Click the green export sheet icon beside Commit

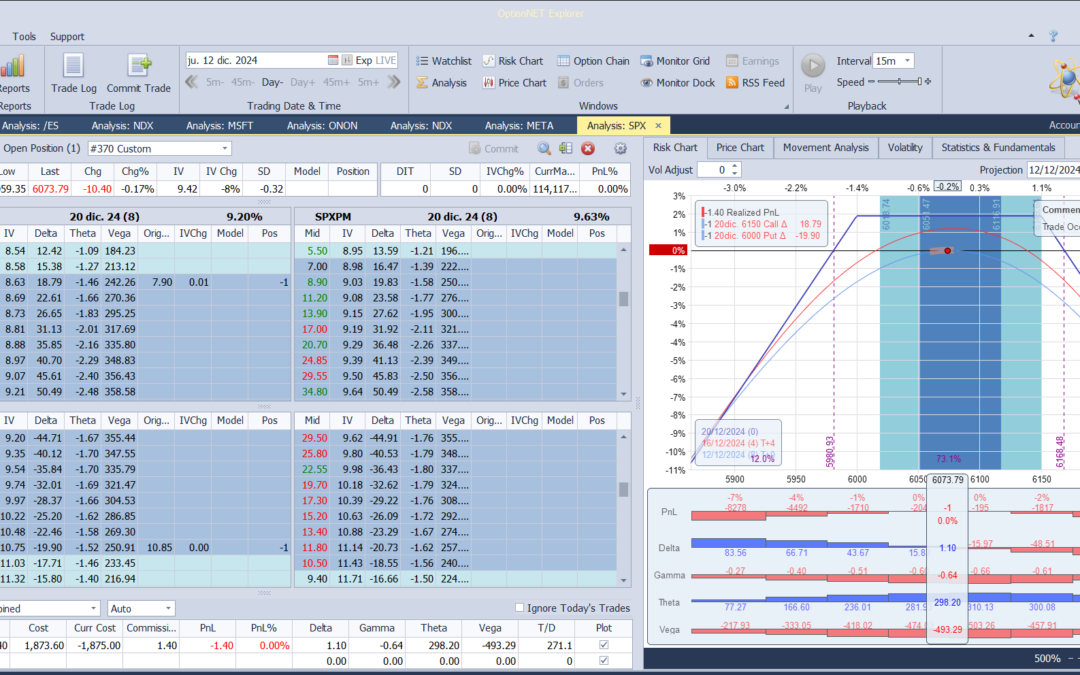566,148
